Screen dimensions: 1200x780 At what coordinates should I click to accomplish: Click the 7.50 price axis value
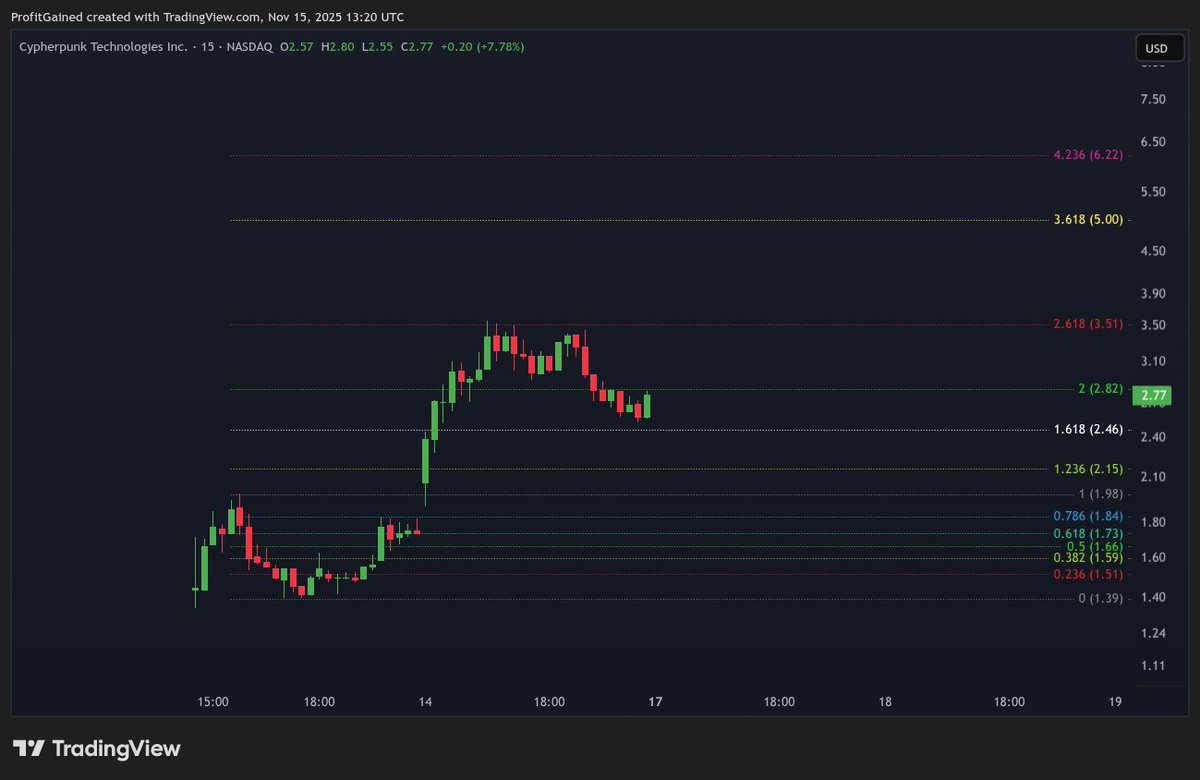pyautogui.click(x=1152, y=99)
